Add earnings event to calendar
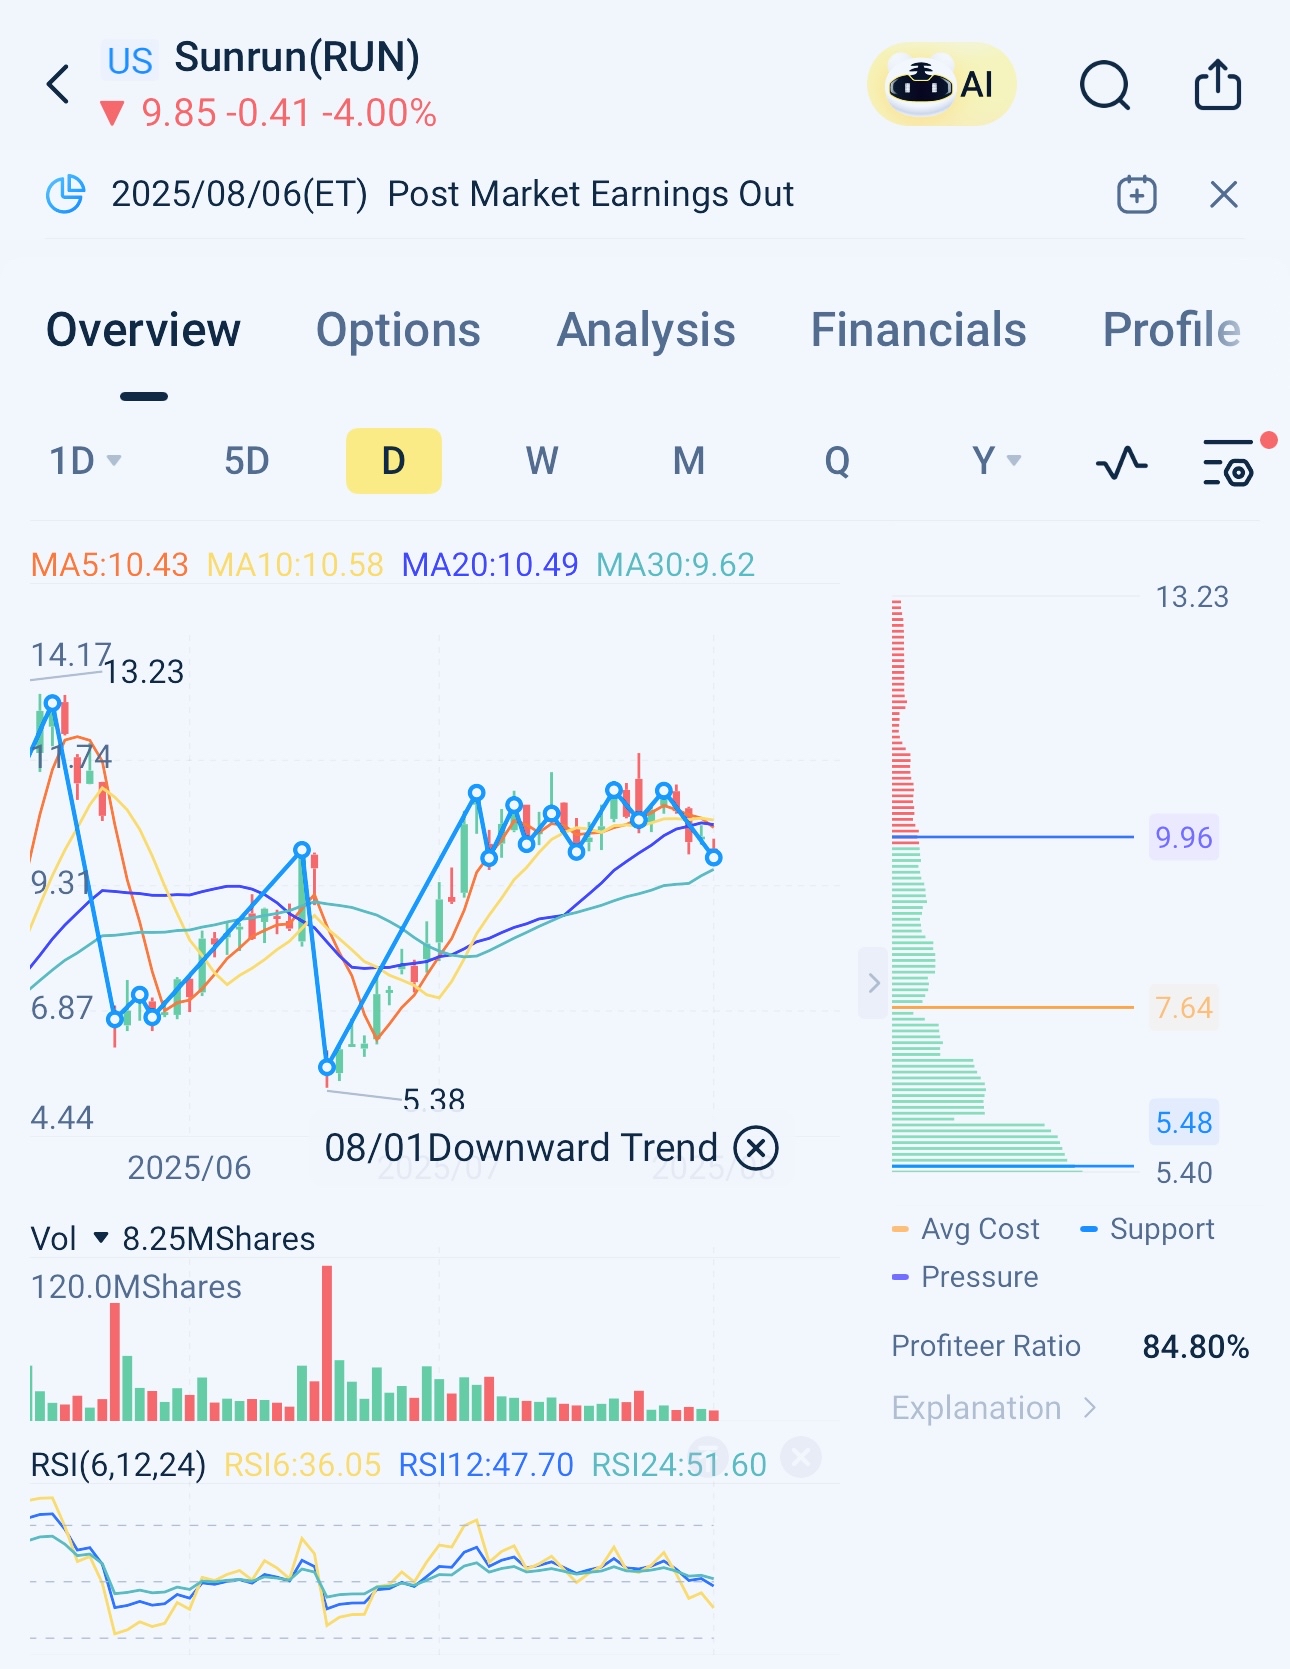This screenshot has height=1669, width=1290. point(1136,194)
